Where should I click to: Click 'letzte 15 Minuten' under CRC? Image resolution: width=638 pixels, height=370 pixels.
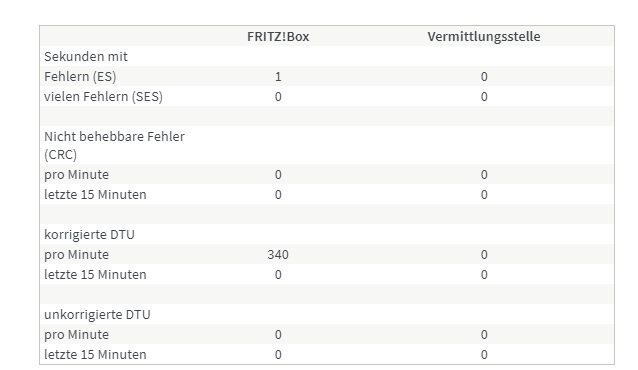click(x=95, y=195)
